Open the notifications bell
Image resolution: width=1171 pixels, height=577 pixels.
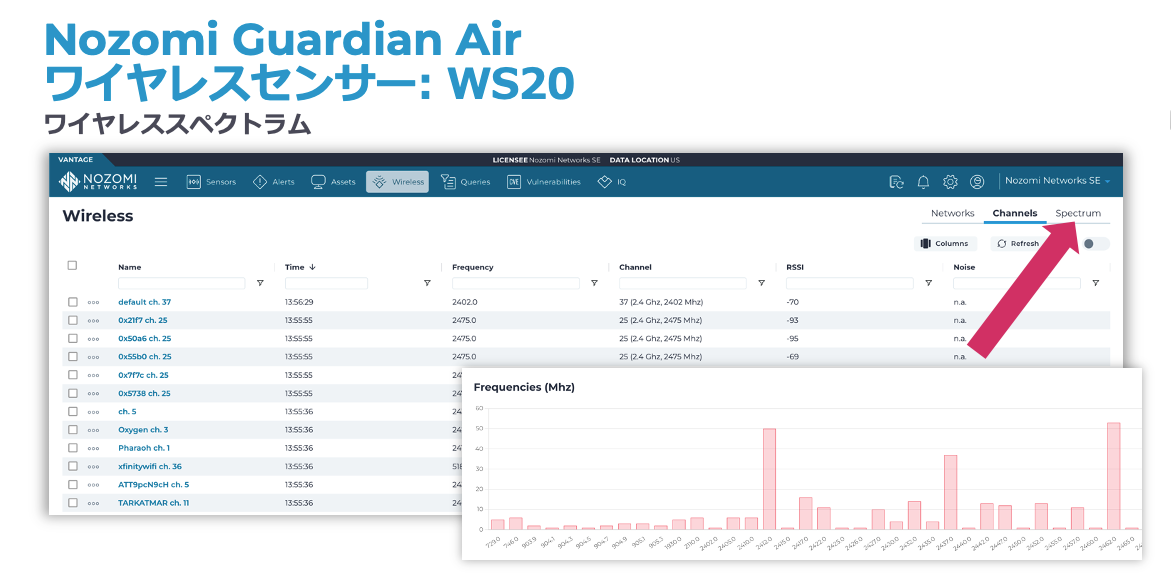(924, 181)
